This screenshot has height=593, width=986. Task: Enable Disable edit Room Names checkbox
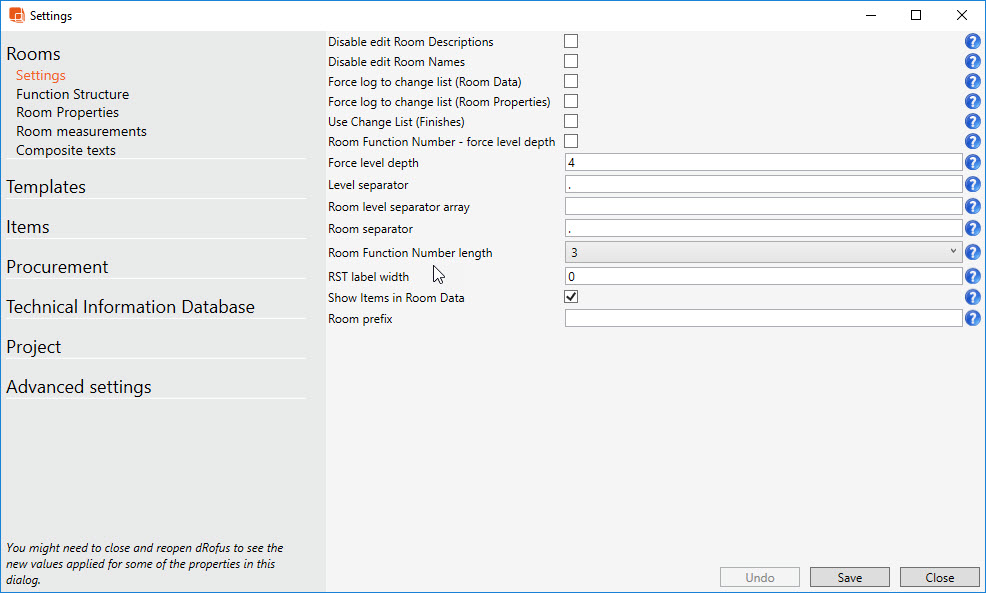571,62
